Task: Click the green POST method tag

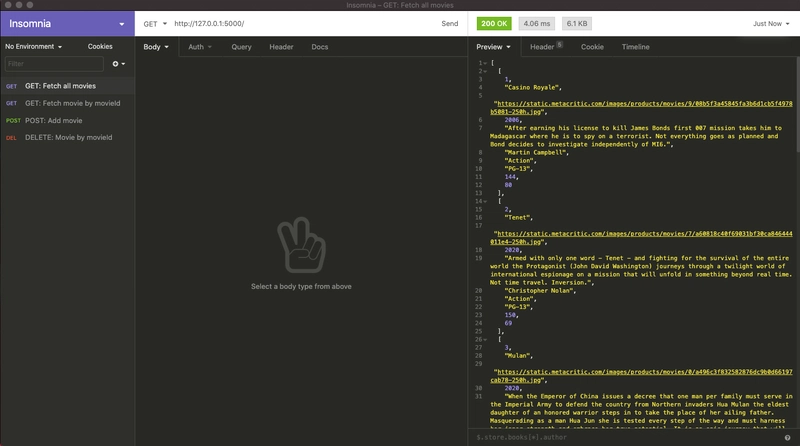Action: coord(13,121)
